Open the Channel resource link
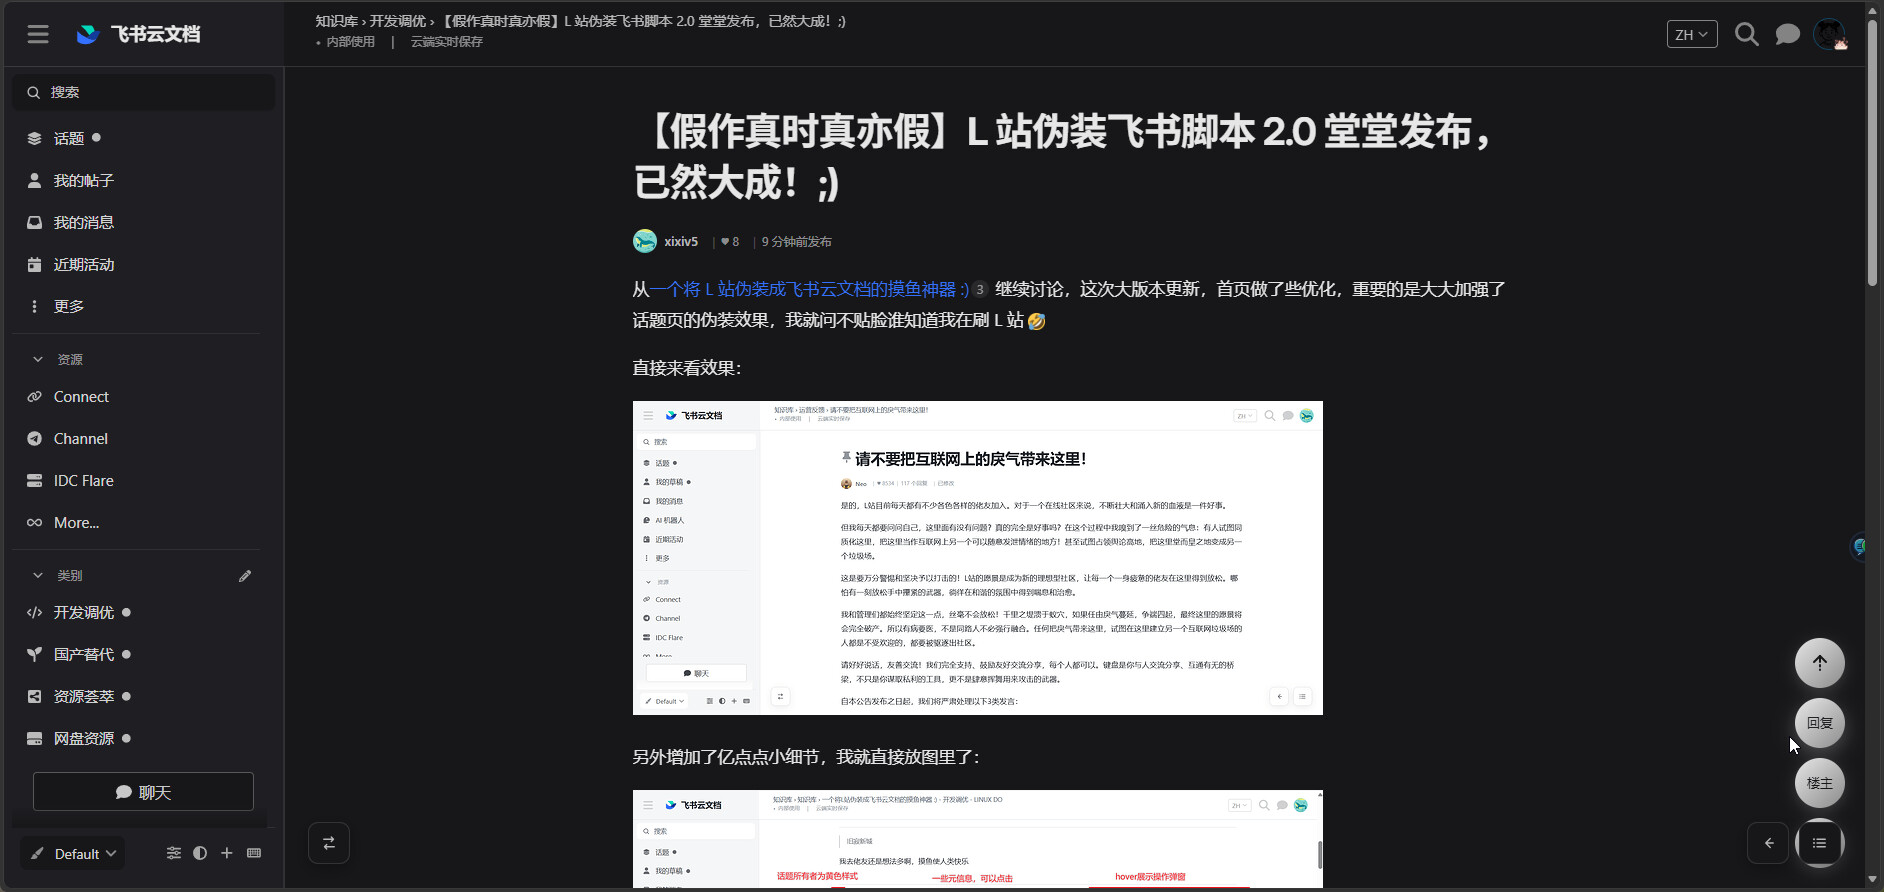Viewport: 1884px width, 892px height. coord(81,439)
